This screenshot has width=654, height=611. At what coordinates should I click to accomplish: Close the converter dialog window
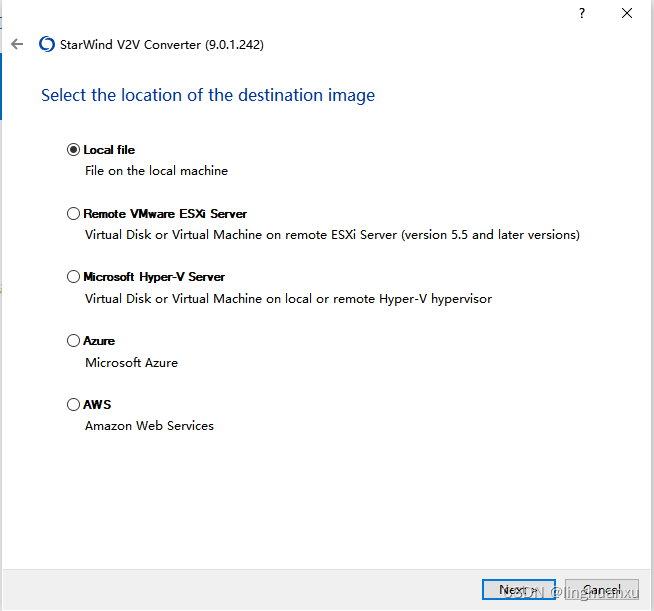click(x=626, y=13)
